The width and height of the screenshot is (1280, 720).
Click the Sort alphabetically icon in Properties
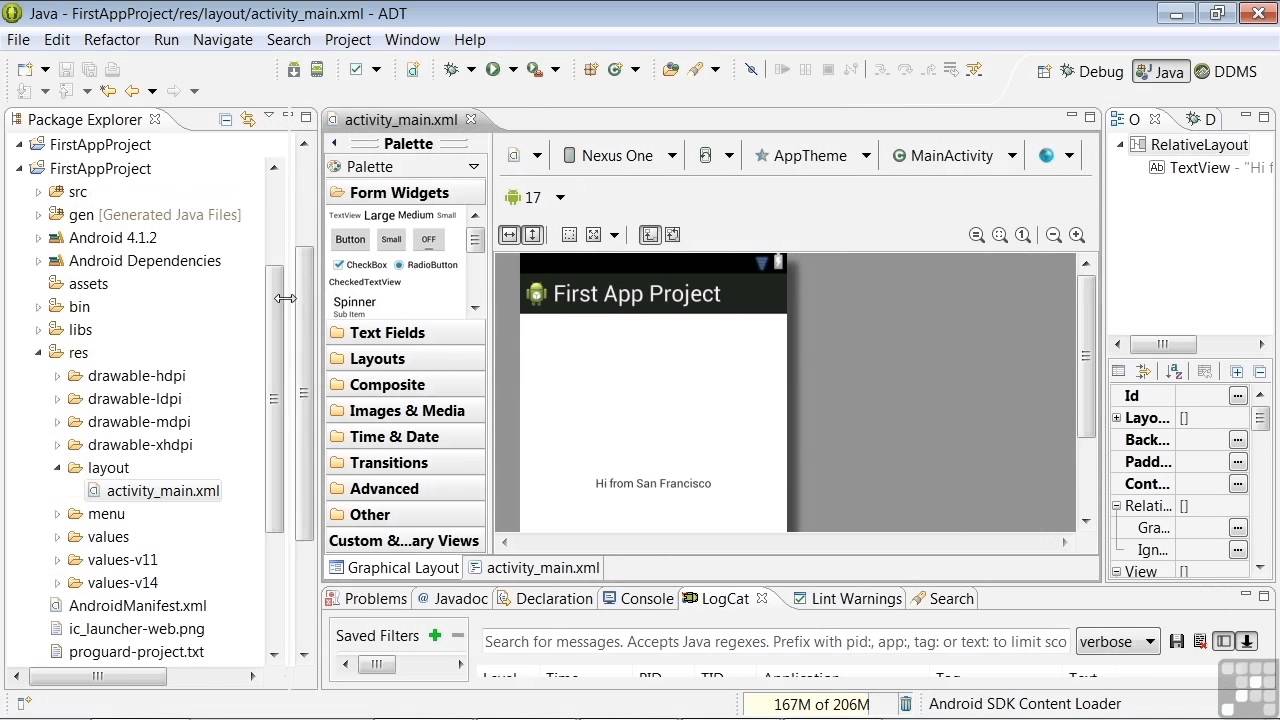point(1174,372)
